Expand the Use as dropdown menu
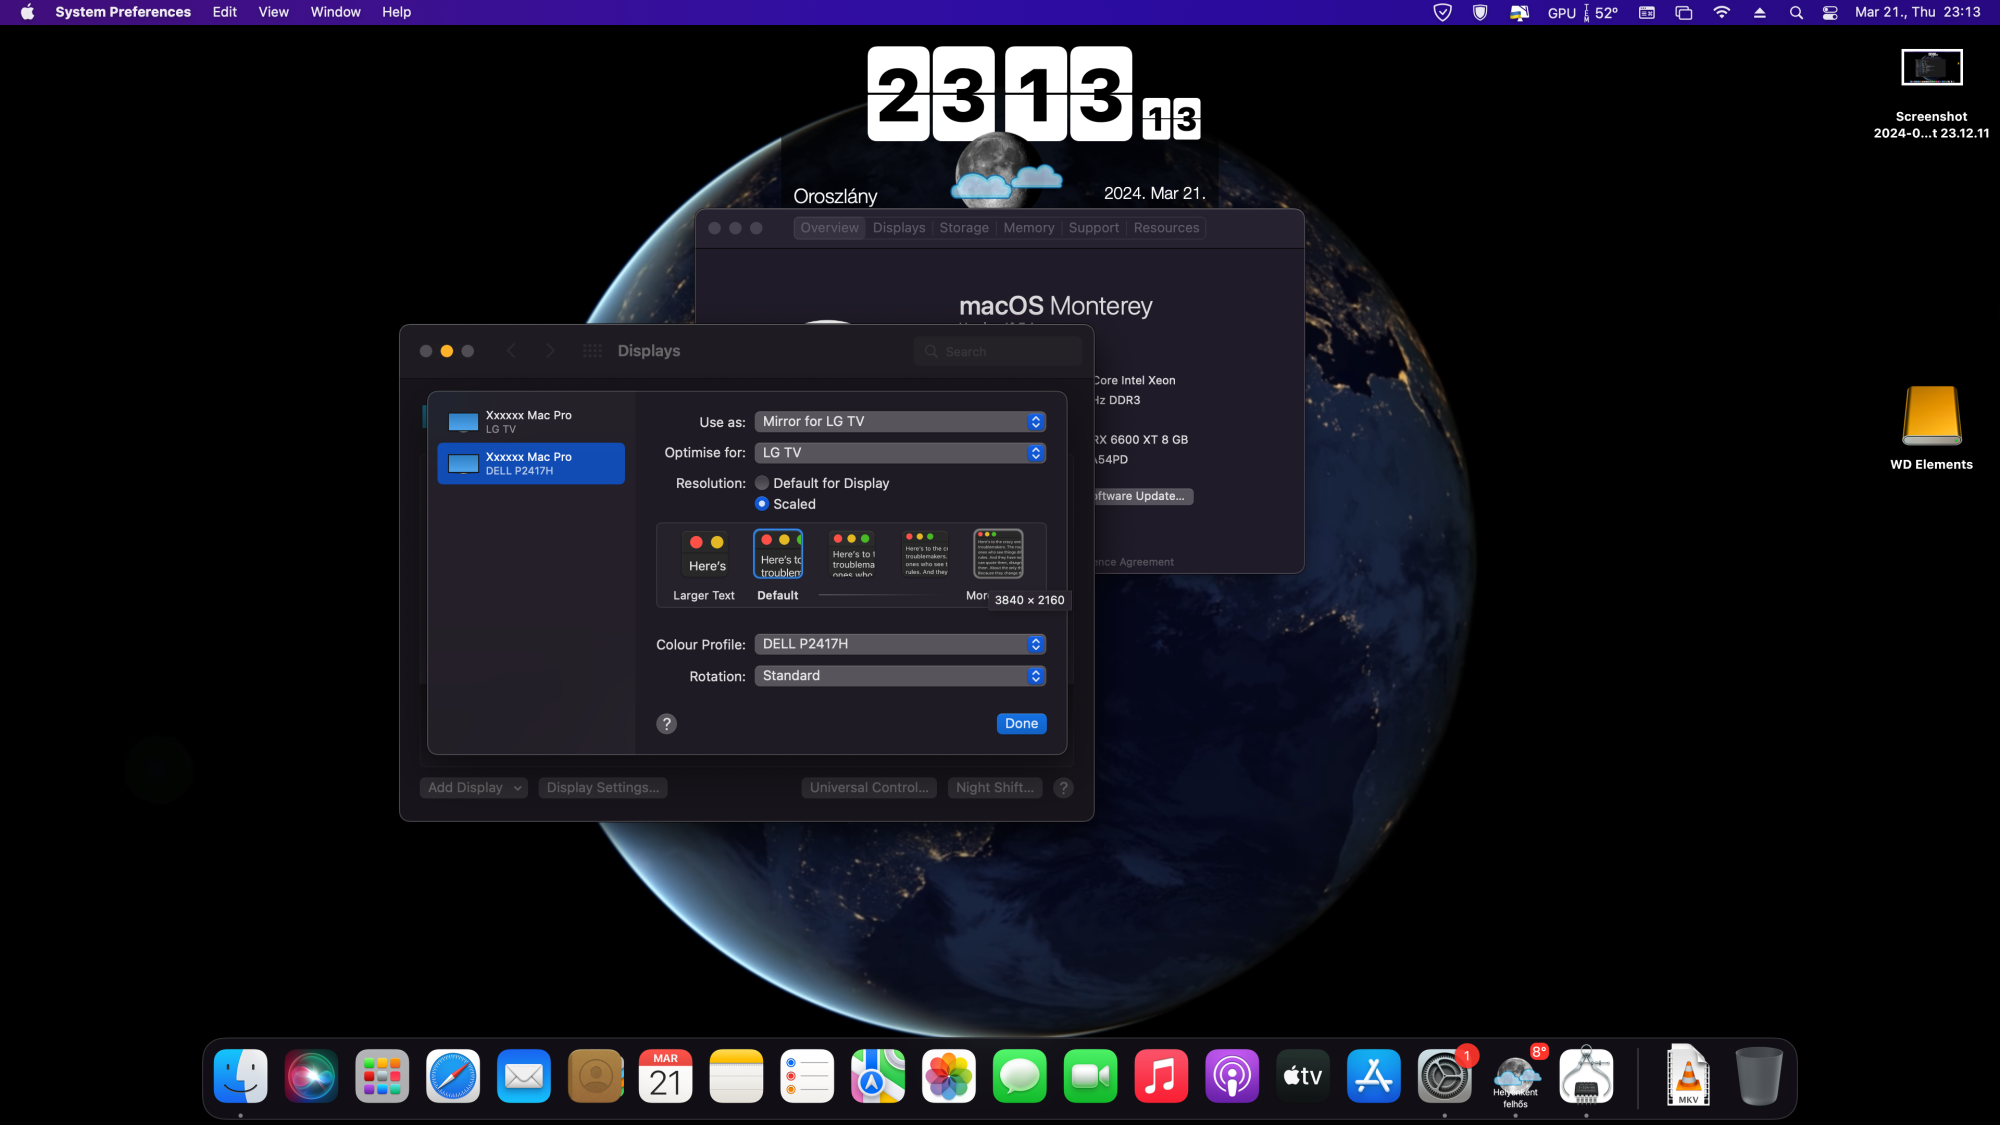The width and height of the screenshot is (2000, 1125). point(898,420)
